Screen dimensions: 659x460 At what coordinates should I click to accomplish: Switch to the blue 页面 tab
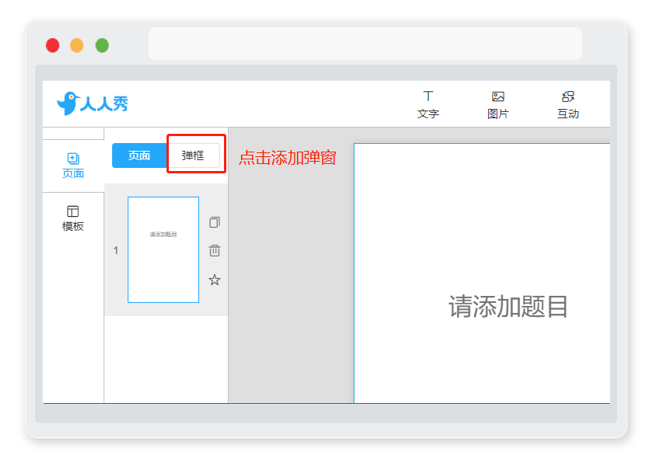point(139,155)
